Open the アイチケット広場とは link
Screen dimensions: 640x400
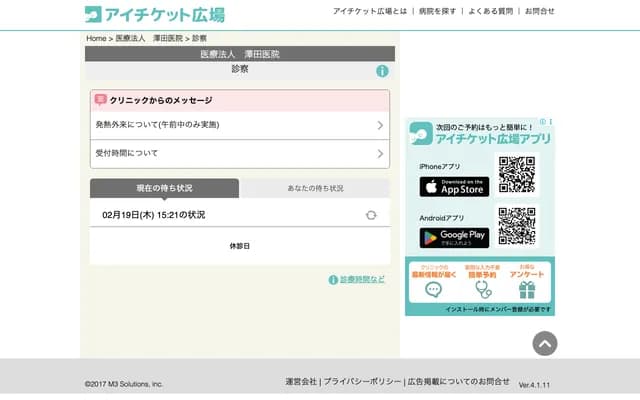(x=370, y=11)
